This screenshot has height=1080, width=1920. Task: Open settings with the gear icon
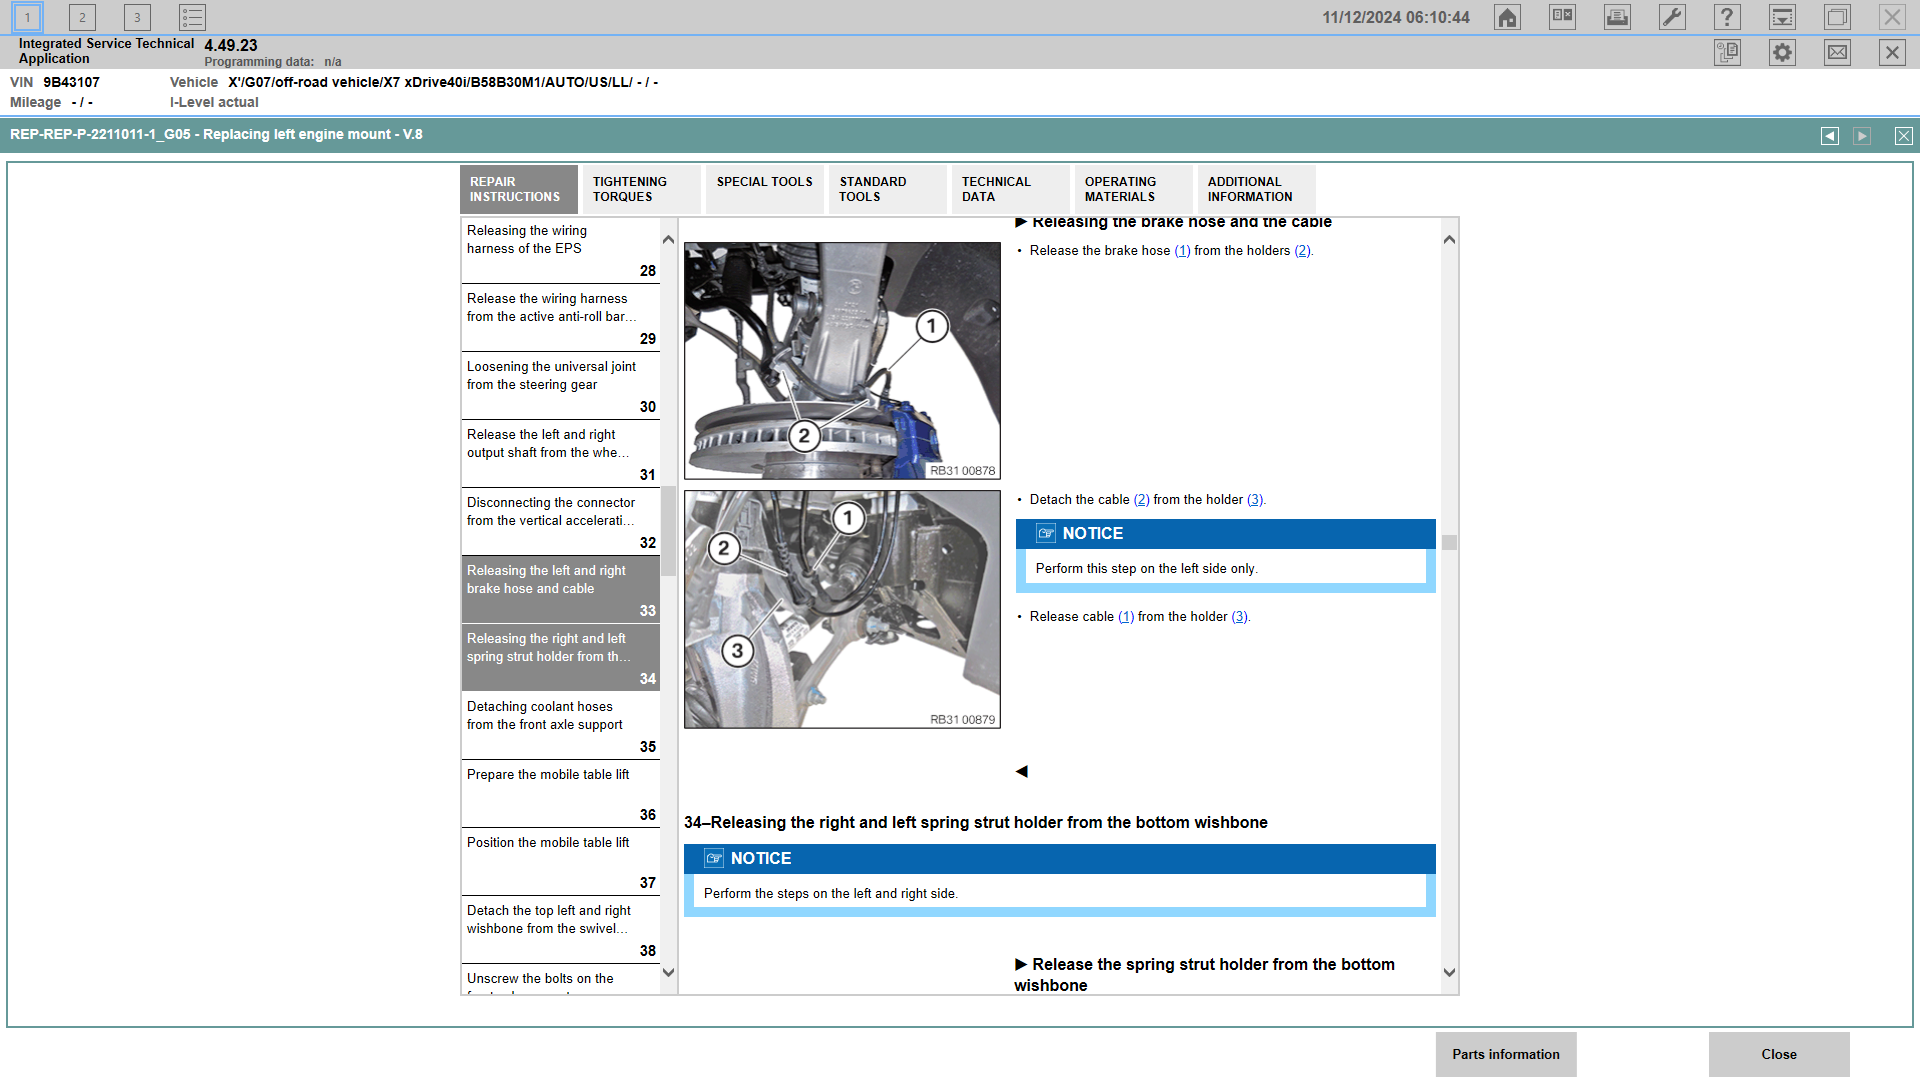pos(1781,52)
